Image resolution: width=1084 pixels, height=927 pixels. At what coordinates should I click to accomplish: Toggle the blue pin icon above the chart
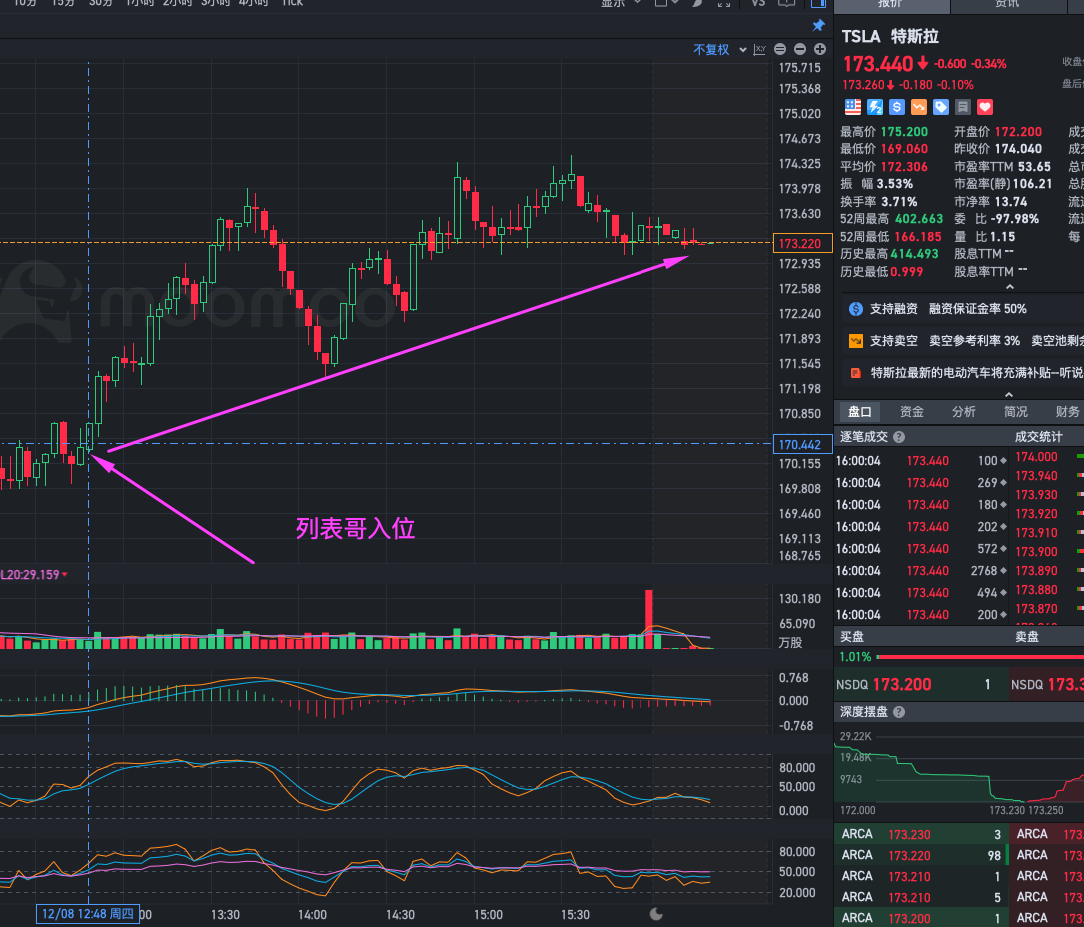click(819, 26)
